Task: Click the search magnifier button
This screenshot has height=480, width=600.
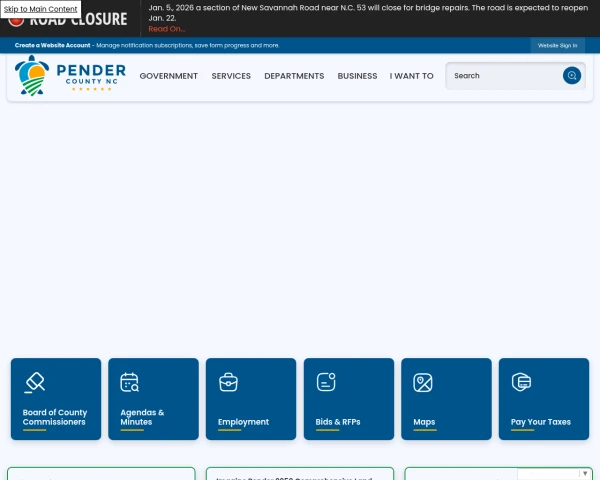Action: (x=571, y=76)
